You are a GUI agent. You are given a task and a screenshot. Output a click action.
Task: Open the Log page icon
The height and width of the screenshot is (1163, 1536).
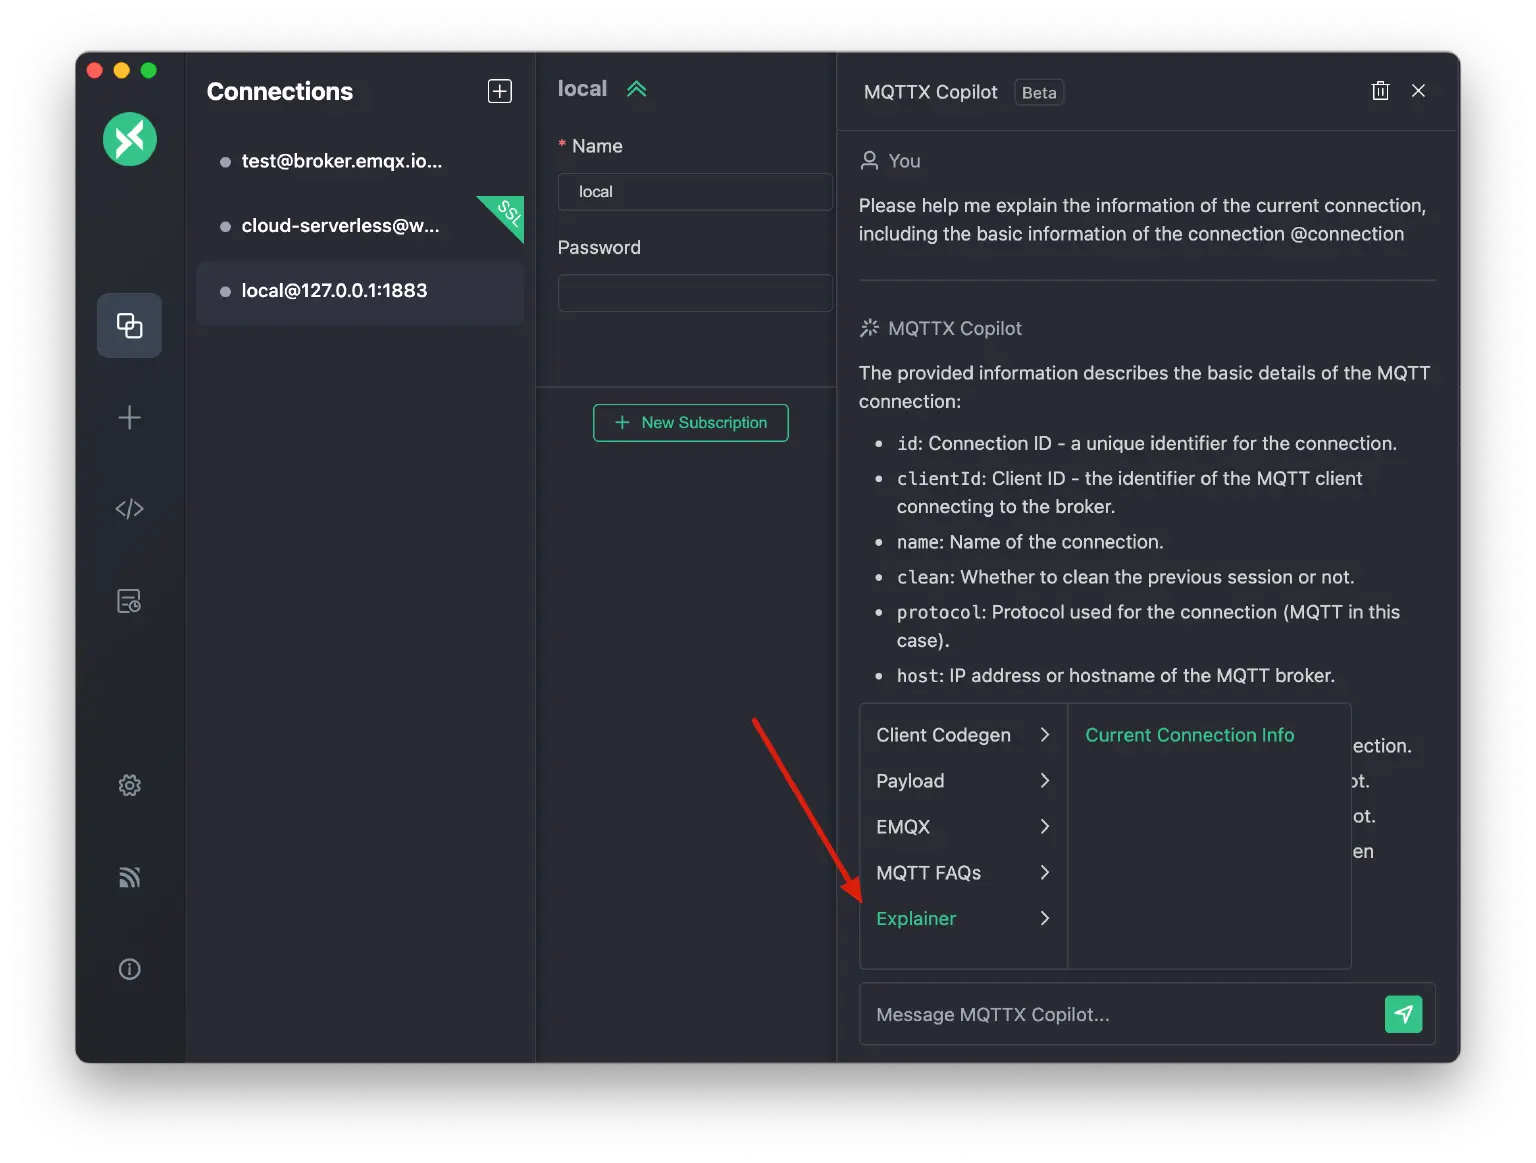pyautogui.click(x=130, y=601)
